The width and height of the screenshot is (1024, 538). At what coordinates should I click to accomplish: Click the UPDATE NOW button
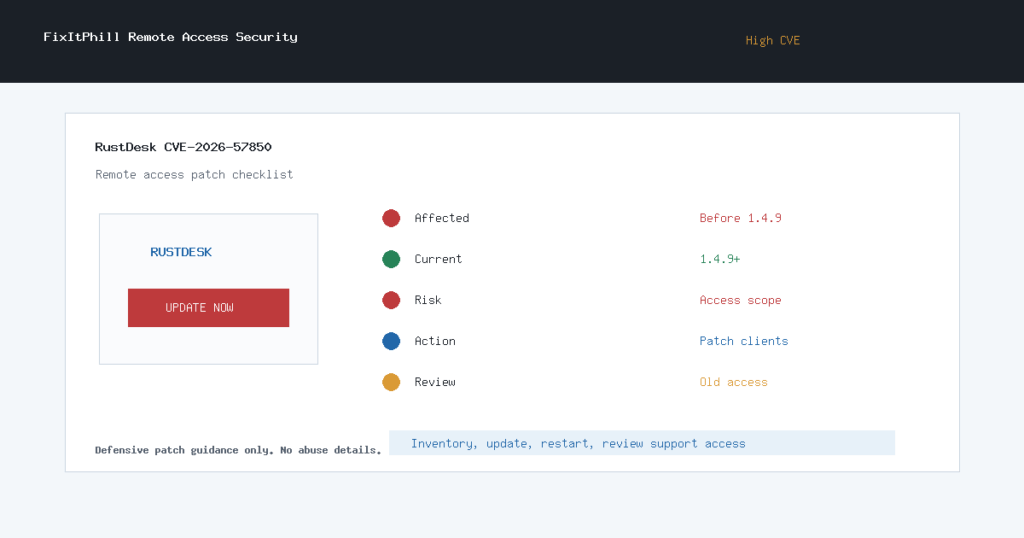(208, 308)
